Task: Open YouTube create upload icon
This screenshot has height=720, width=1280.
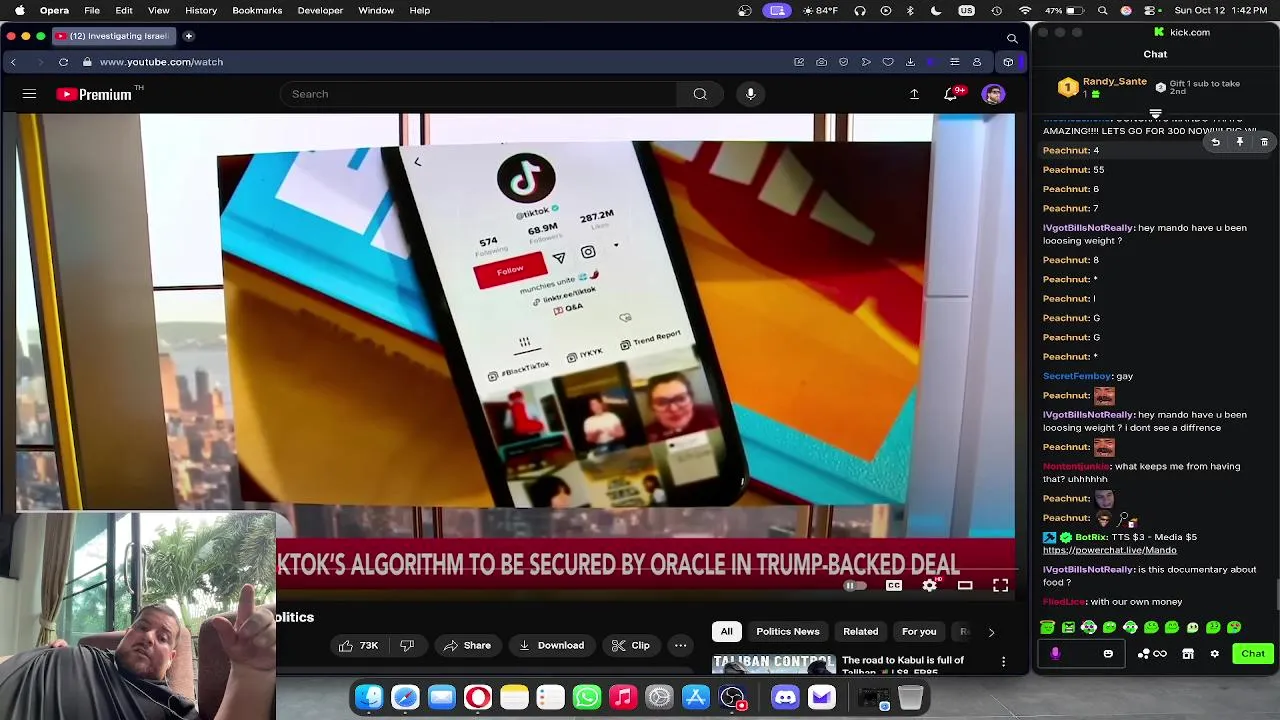Action: (914, 94)
